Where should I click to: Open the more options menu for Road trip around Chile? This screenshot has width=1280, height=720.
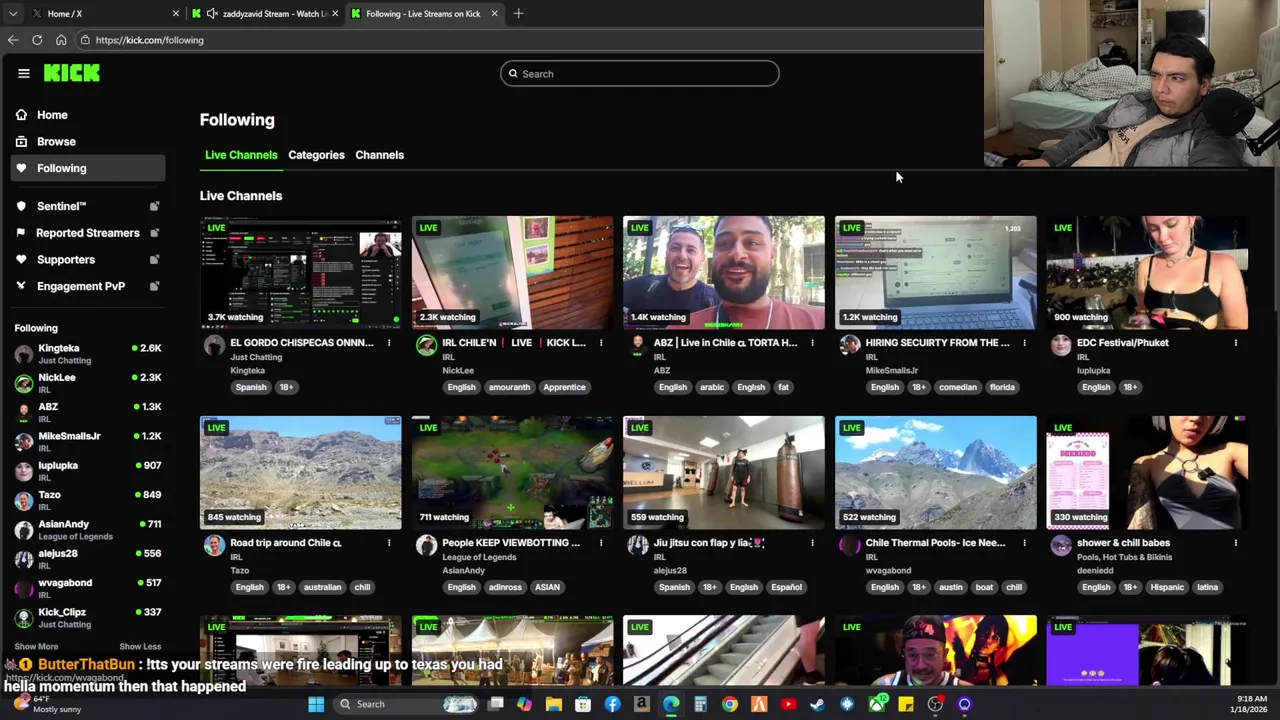coord(389,543)
